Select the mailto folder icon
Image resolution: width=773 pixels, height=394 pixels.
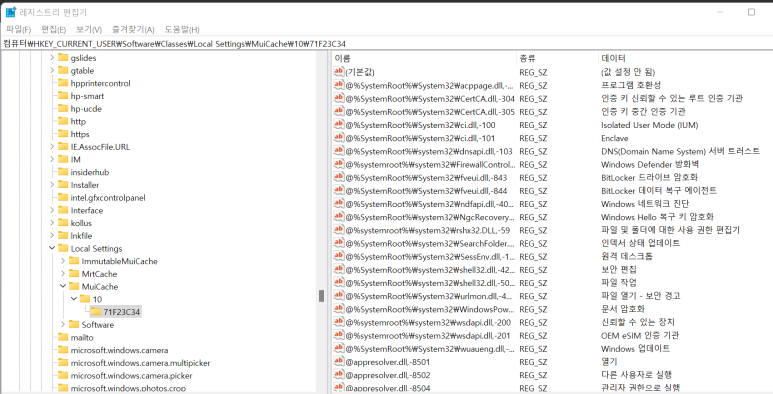pos(63,337)
